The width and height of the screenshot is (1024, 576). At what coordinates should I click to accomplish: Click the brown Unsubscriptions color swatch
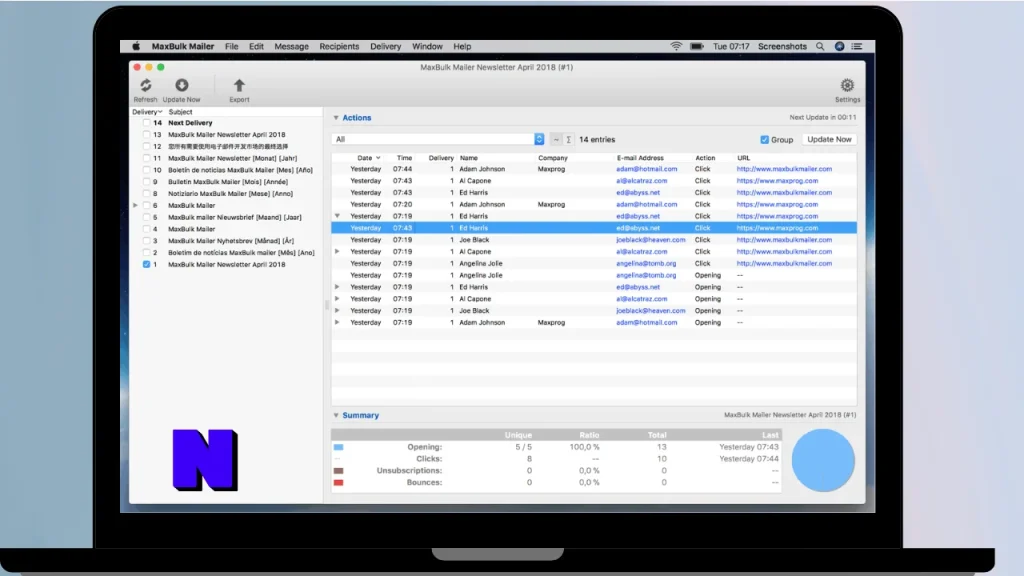coord(338,471)
